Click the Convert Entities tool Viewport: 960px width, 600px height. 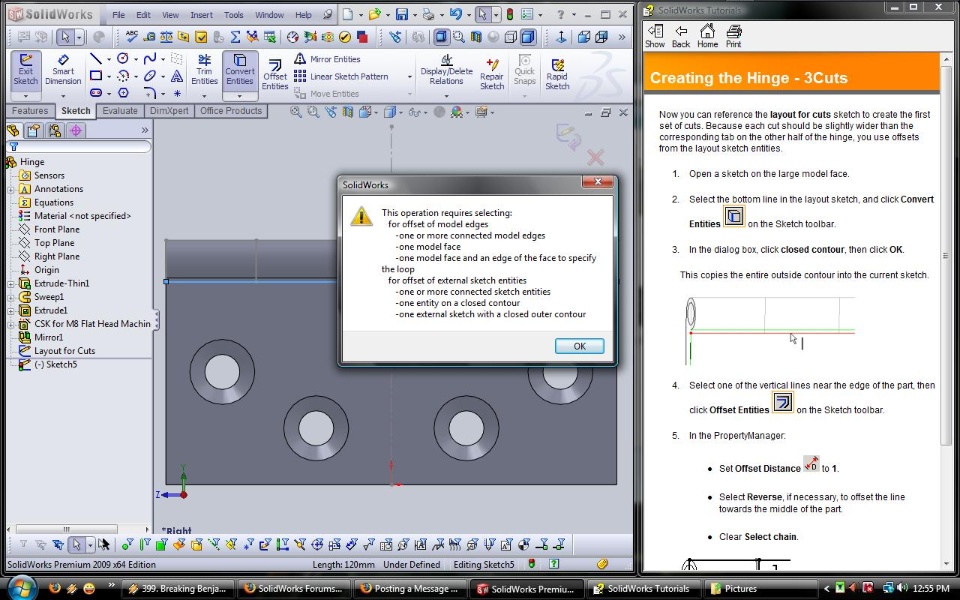coord(239,69)
